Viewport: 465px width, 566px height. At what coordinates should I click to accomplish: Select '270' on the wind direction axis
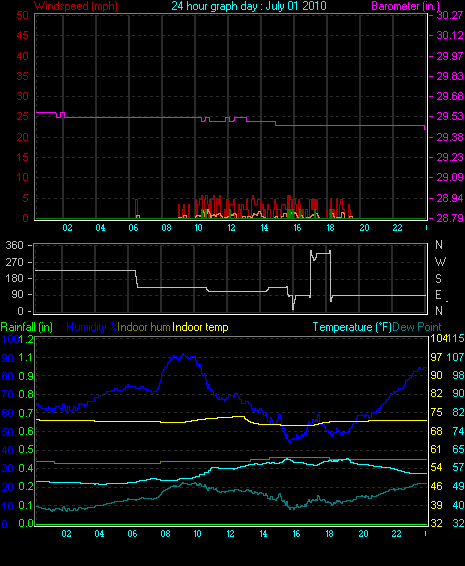point(15,262)
